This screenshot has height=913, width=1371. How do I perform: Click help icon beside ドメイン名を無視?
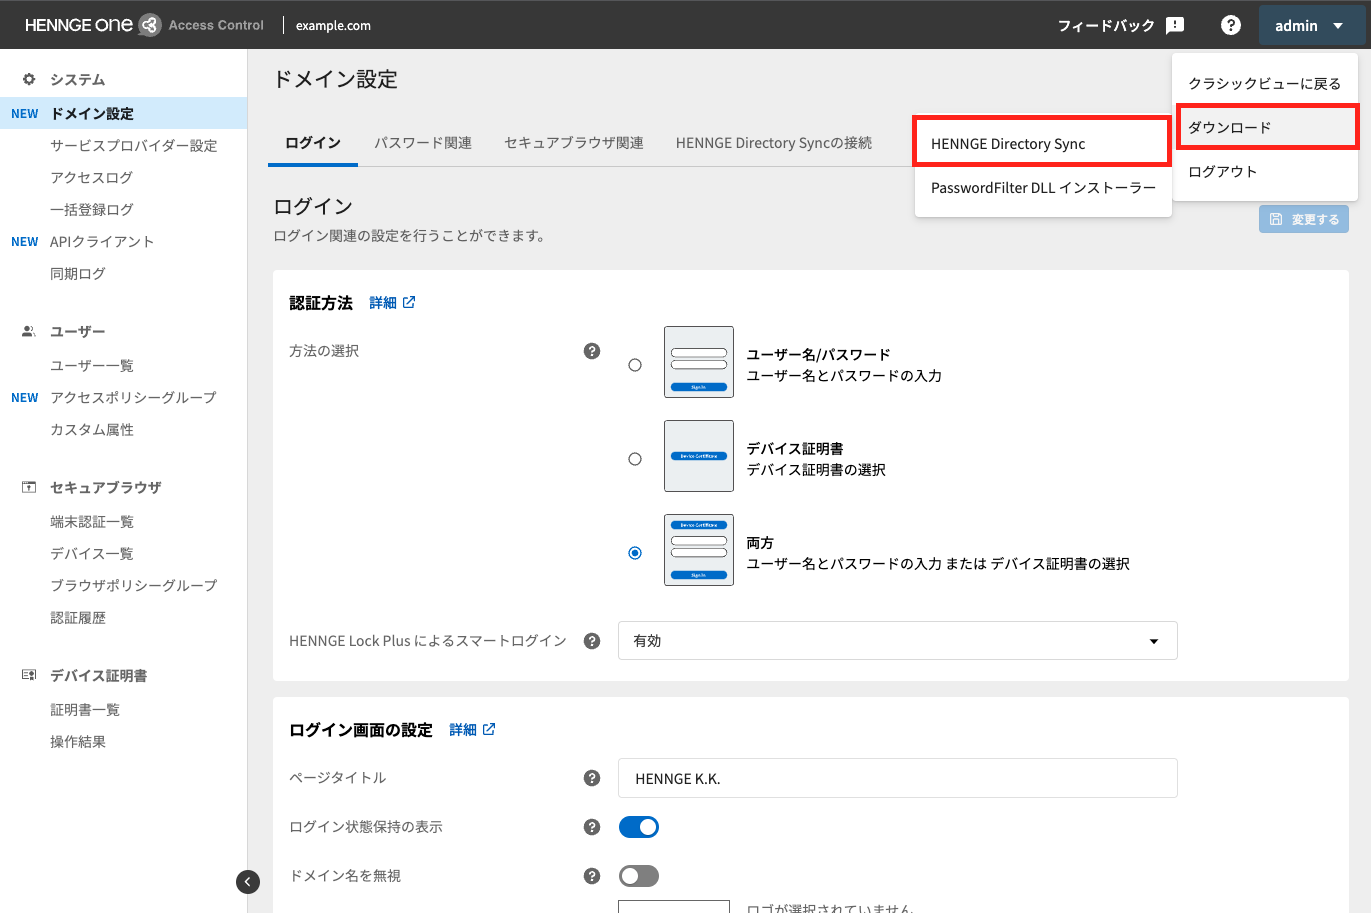tap(592, 876)
